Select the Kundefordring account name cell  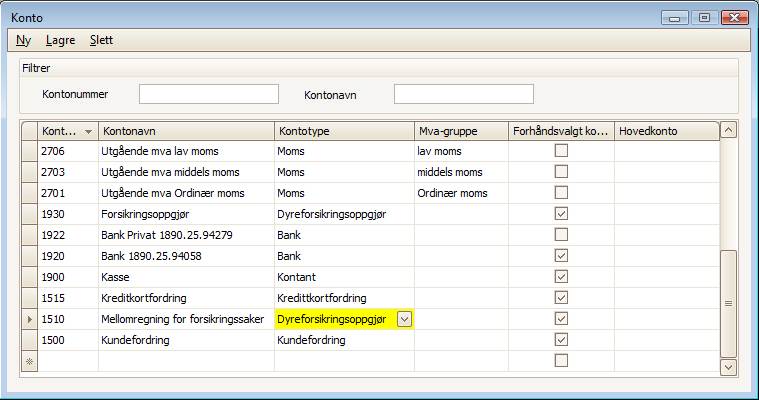185,340
